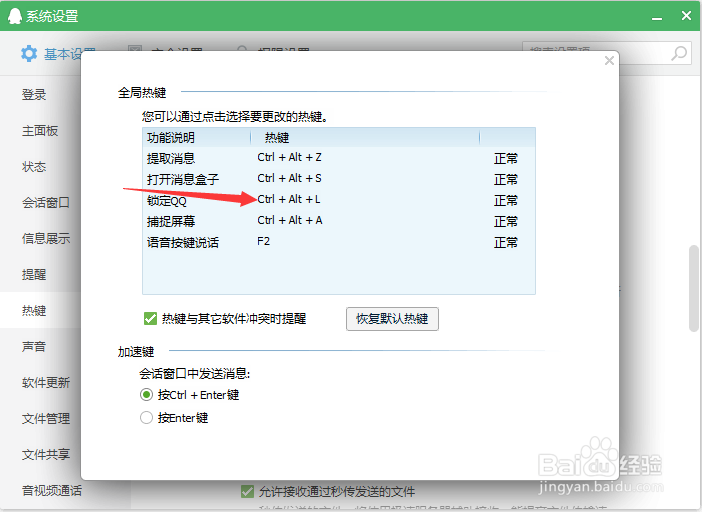
Task: Close the 系统设置 window
Action: [686, 16]
